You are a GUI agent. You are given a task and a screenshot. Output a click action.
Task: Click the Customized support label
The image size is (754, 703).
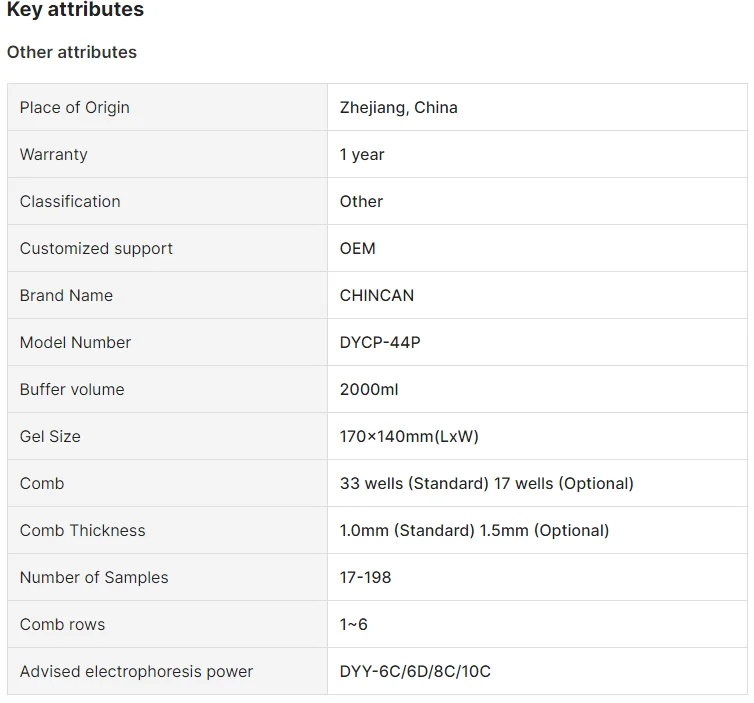click(x=96, y=248)
